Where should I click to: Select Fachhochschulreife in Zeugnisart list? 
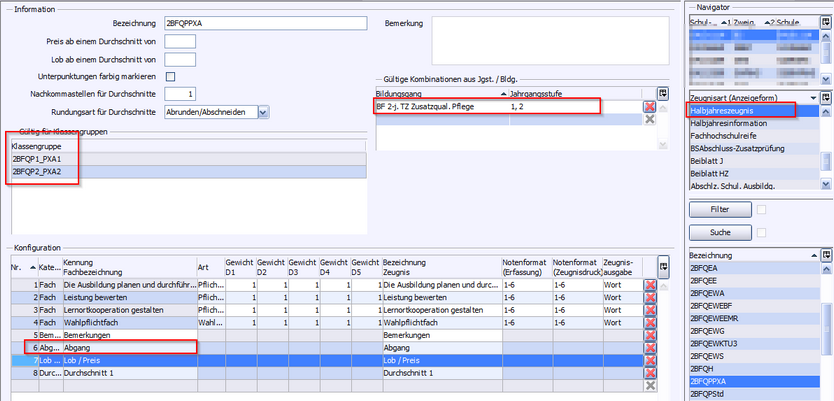click(x=742, y=135)
